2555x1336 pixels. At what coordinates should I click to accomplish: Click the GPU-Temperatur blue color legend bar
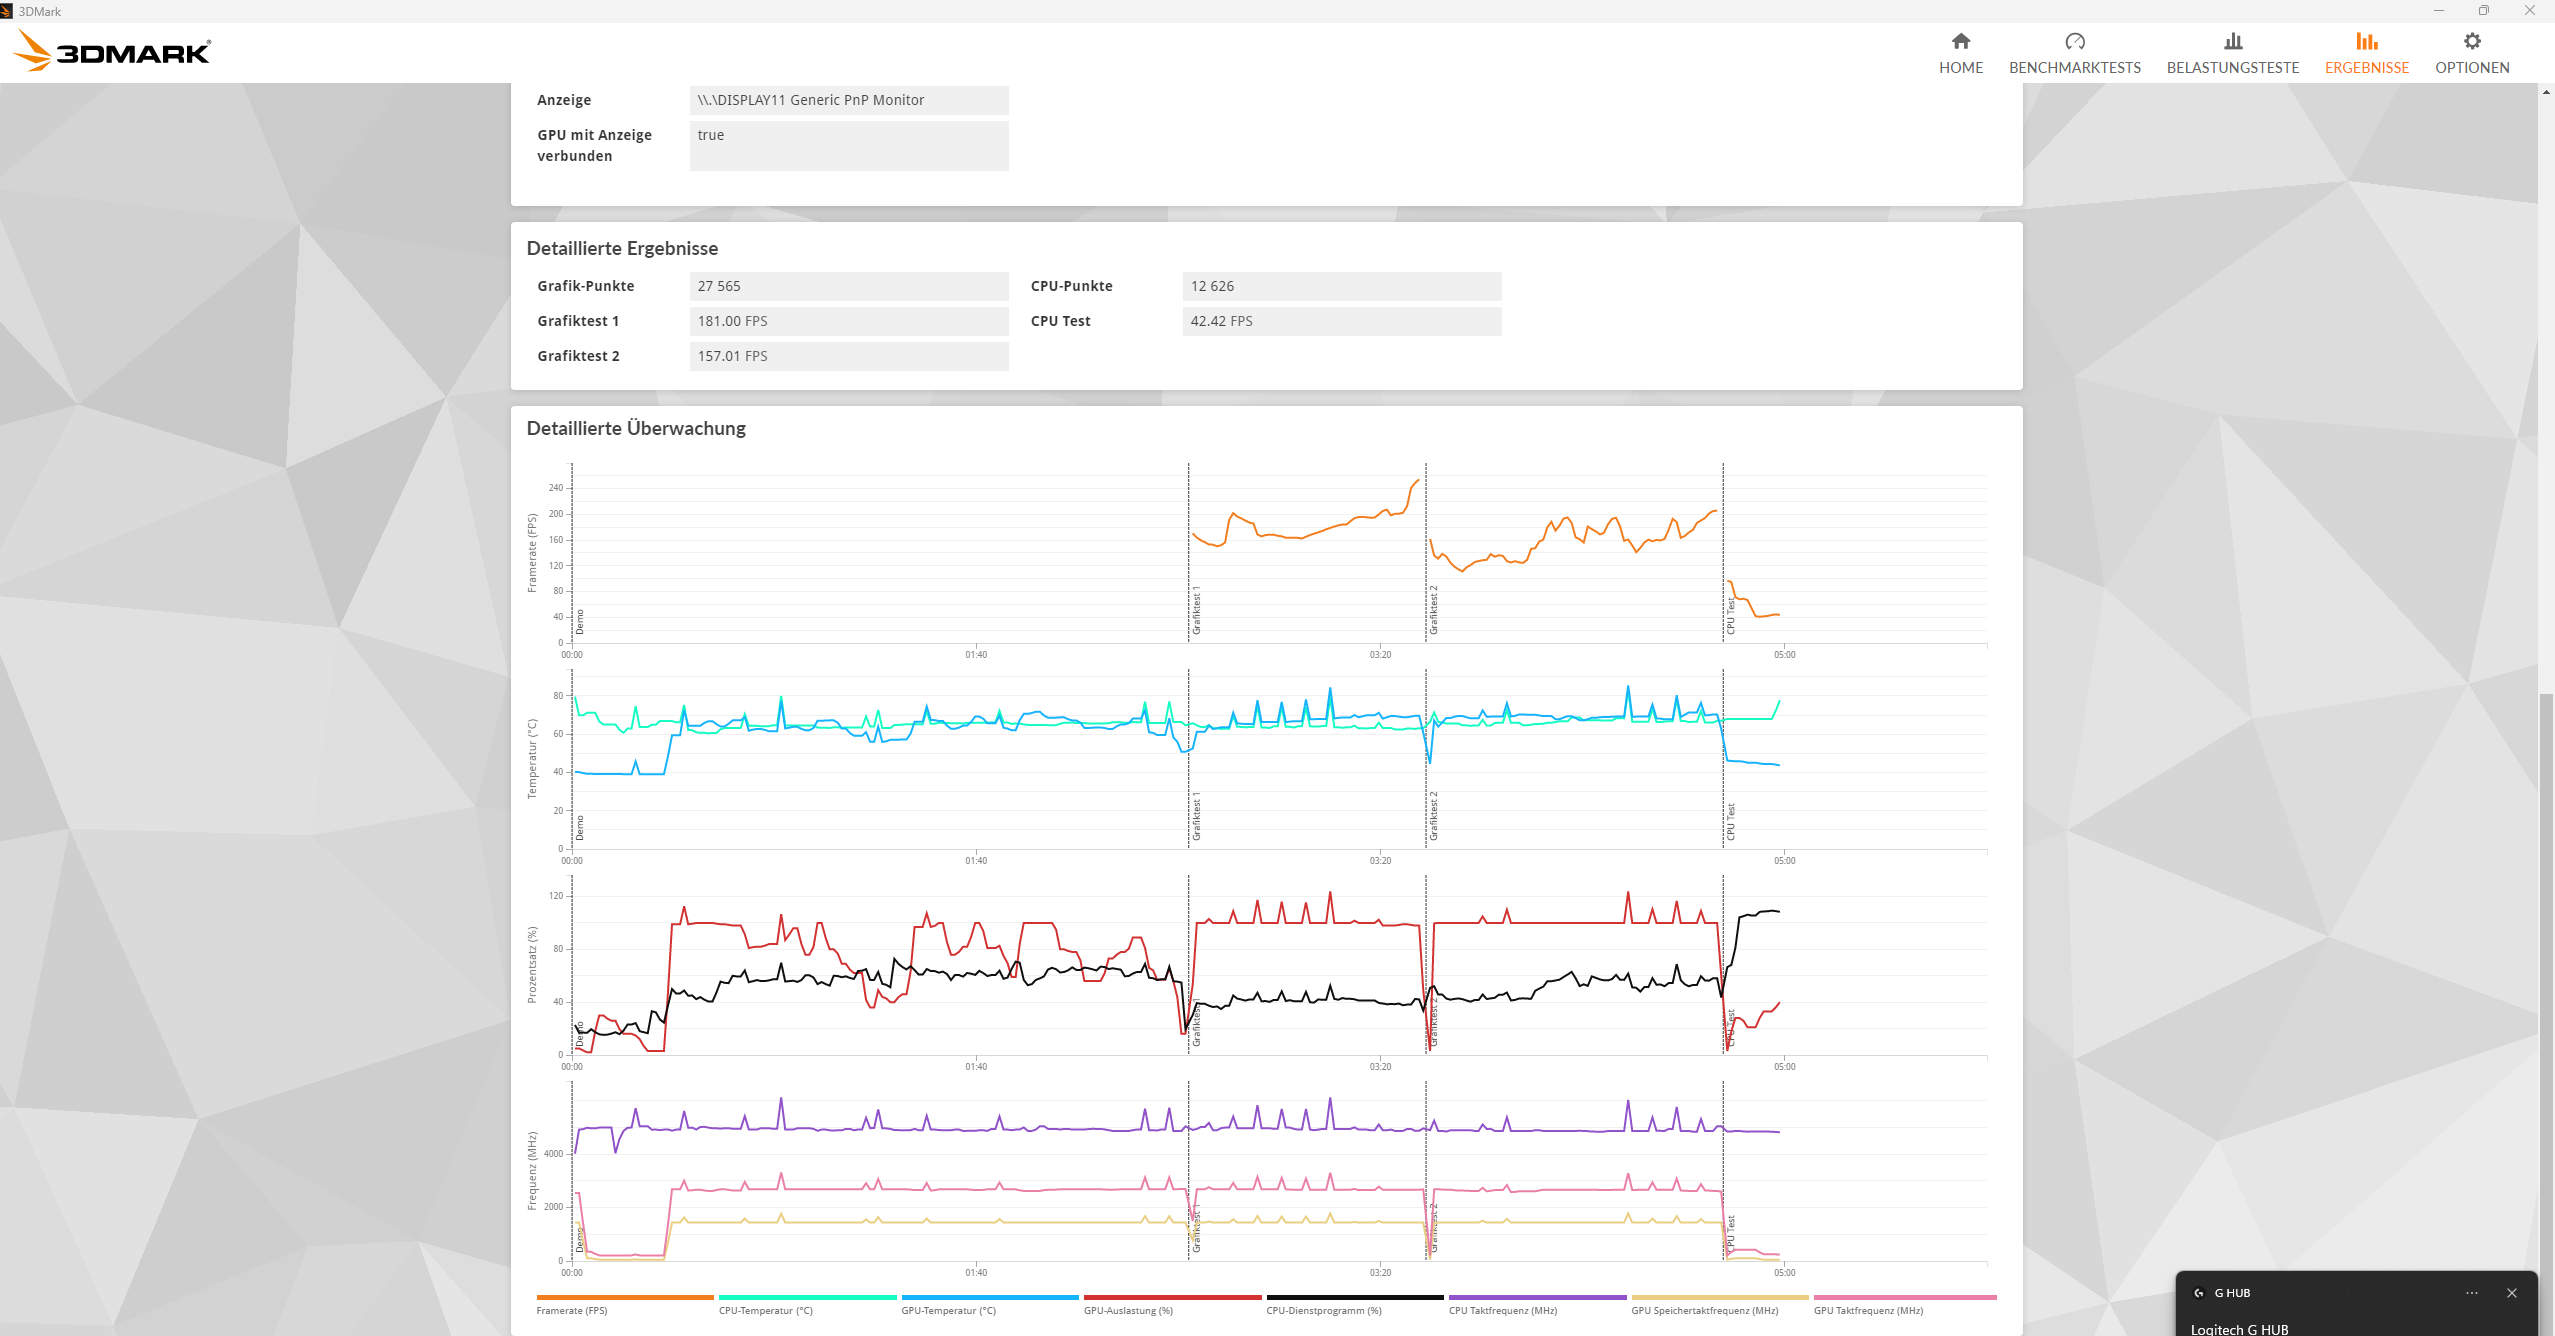989,1297
